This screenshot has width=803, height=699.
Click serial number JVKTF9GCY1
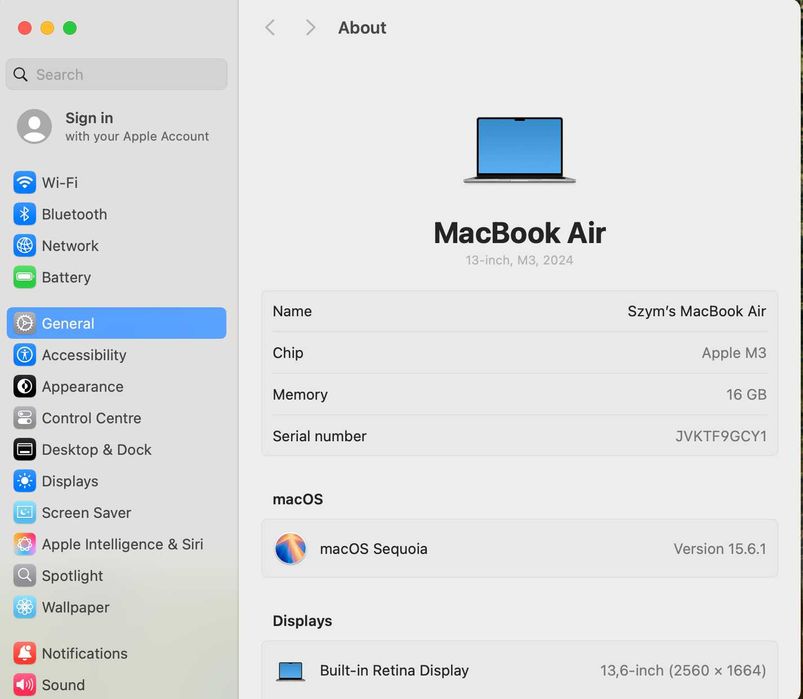[721, 436]
